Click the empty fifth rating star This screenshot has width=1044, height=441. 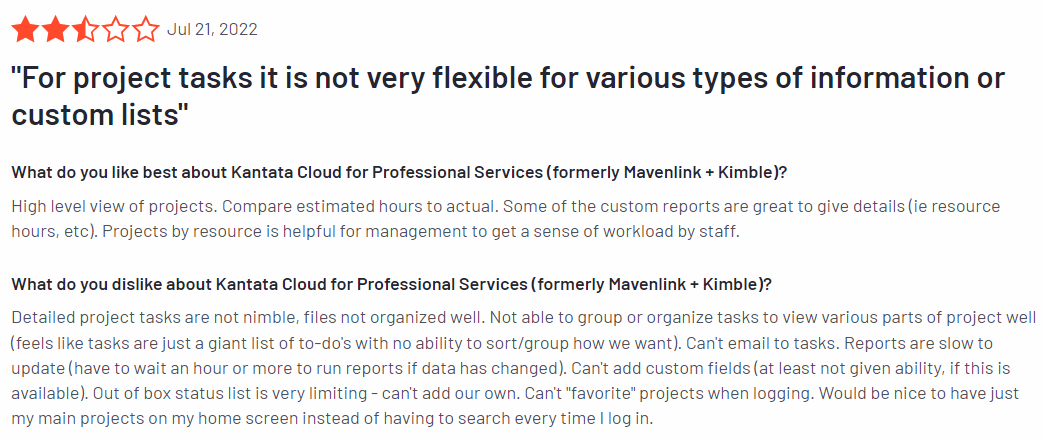point(146,30)
